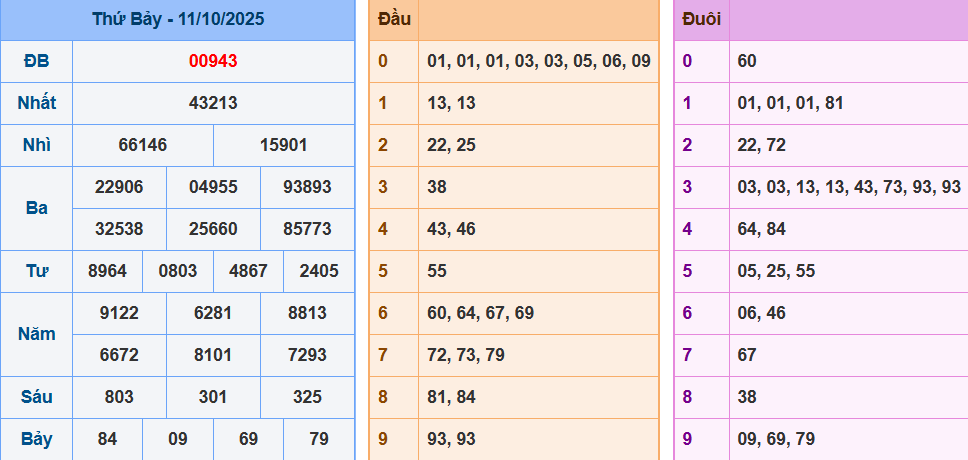This screenshot has height=460, width=968.
Task: Select fourth prize number 8964
Action: click(107, 271)
